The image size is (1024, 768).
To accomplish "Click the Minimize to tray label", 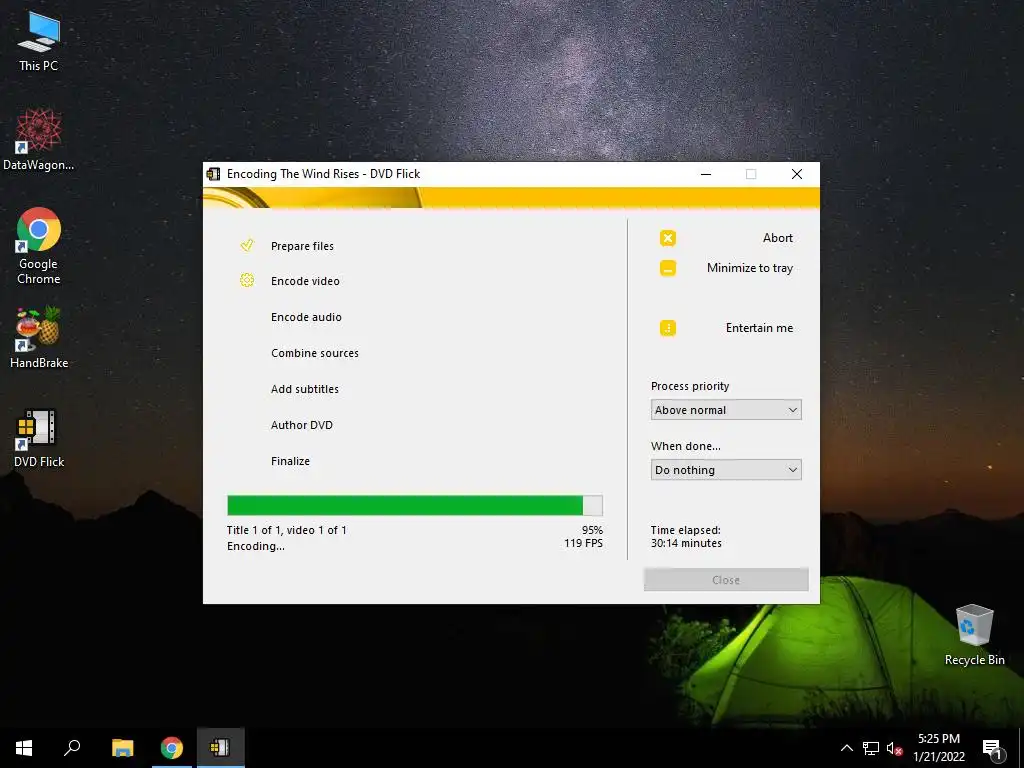I will [x=750, y=268].
